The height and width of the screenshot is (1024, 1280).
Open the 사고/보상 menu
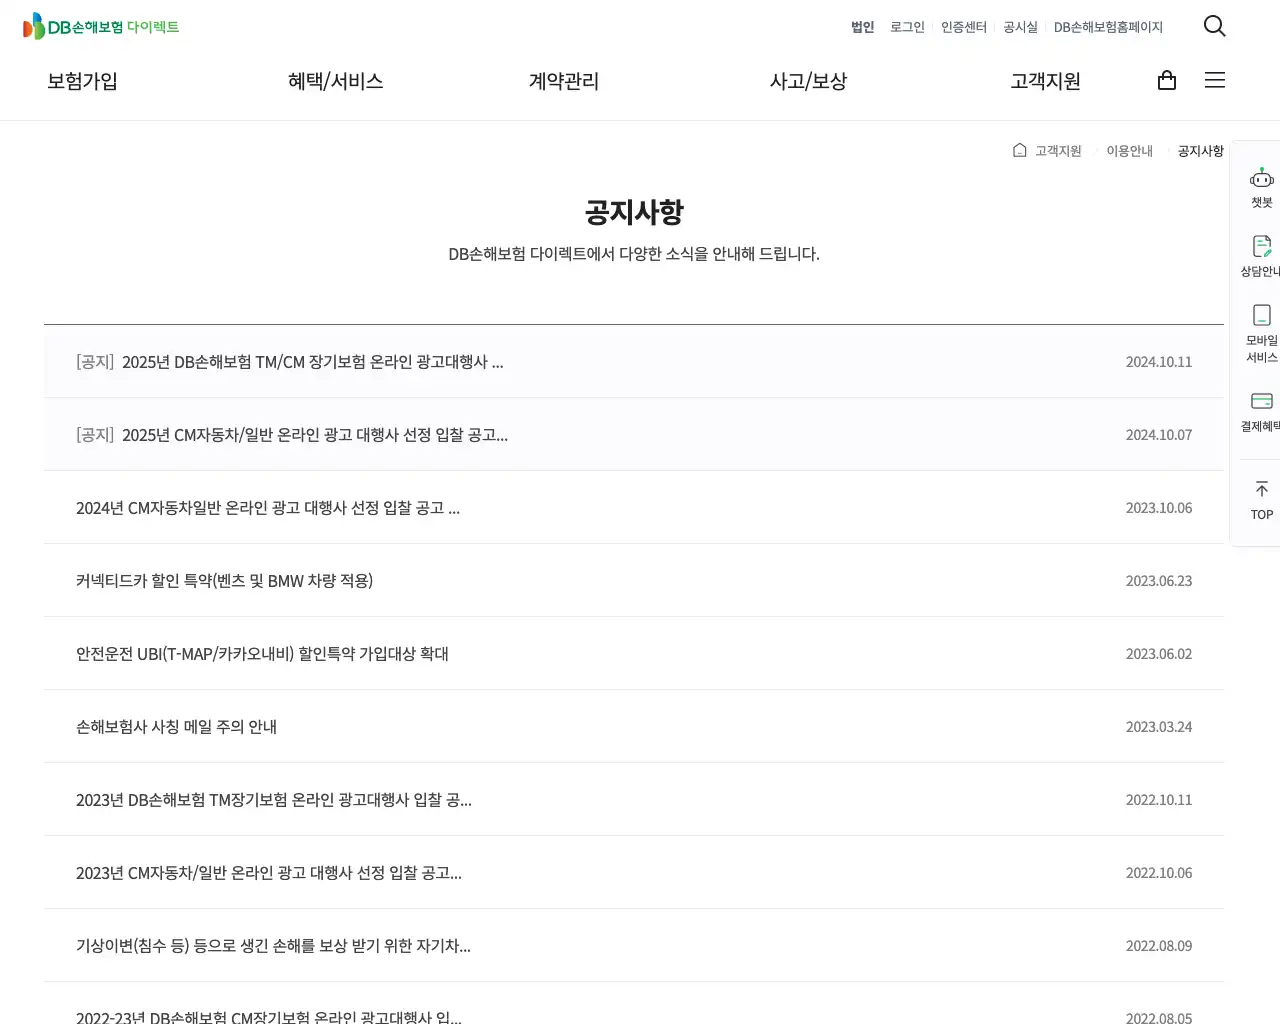click(x=808, y=81)
